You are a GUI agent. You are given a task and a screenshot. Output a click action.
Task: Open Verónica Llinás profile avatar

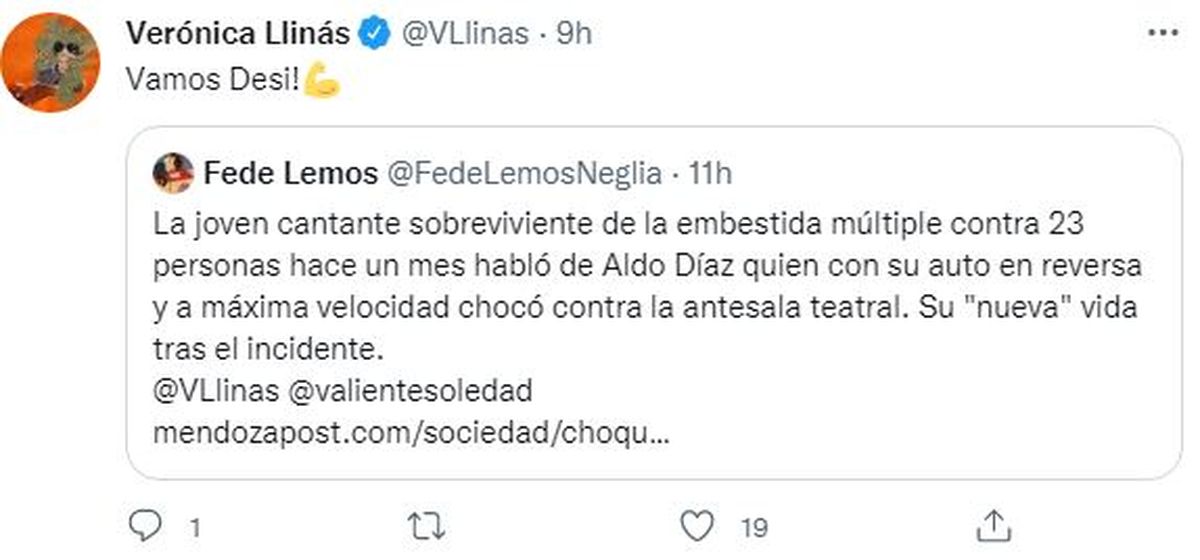(x=52, y=63)
